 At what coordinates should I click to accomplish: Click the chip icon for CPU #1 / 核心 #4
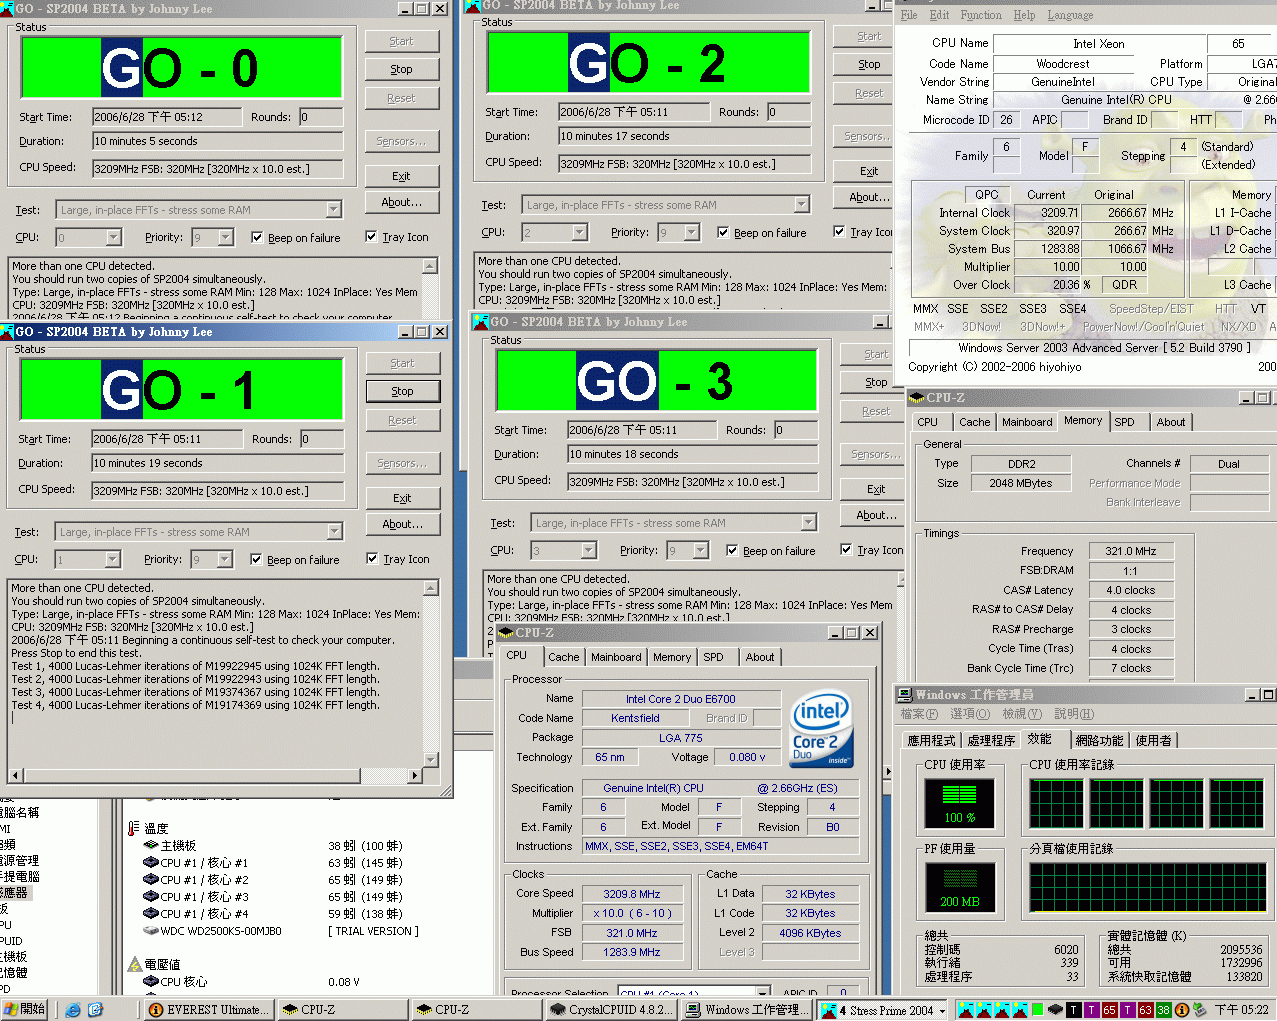pos(151,913)
